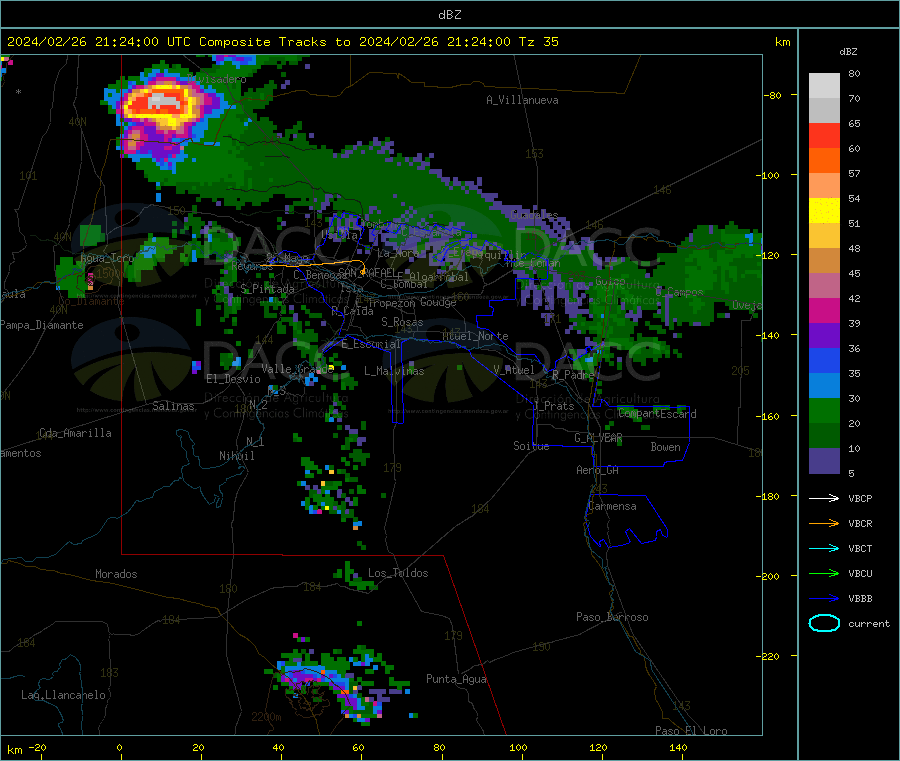The width and height of the screenshot is (900, 761).
Task: Select the light blue 30-35 dBZ swatch
Action: click(824, 386)
